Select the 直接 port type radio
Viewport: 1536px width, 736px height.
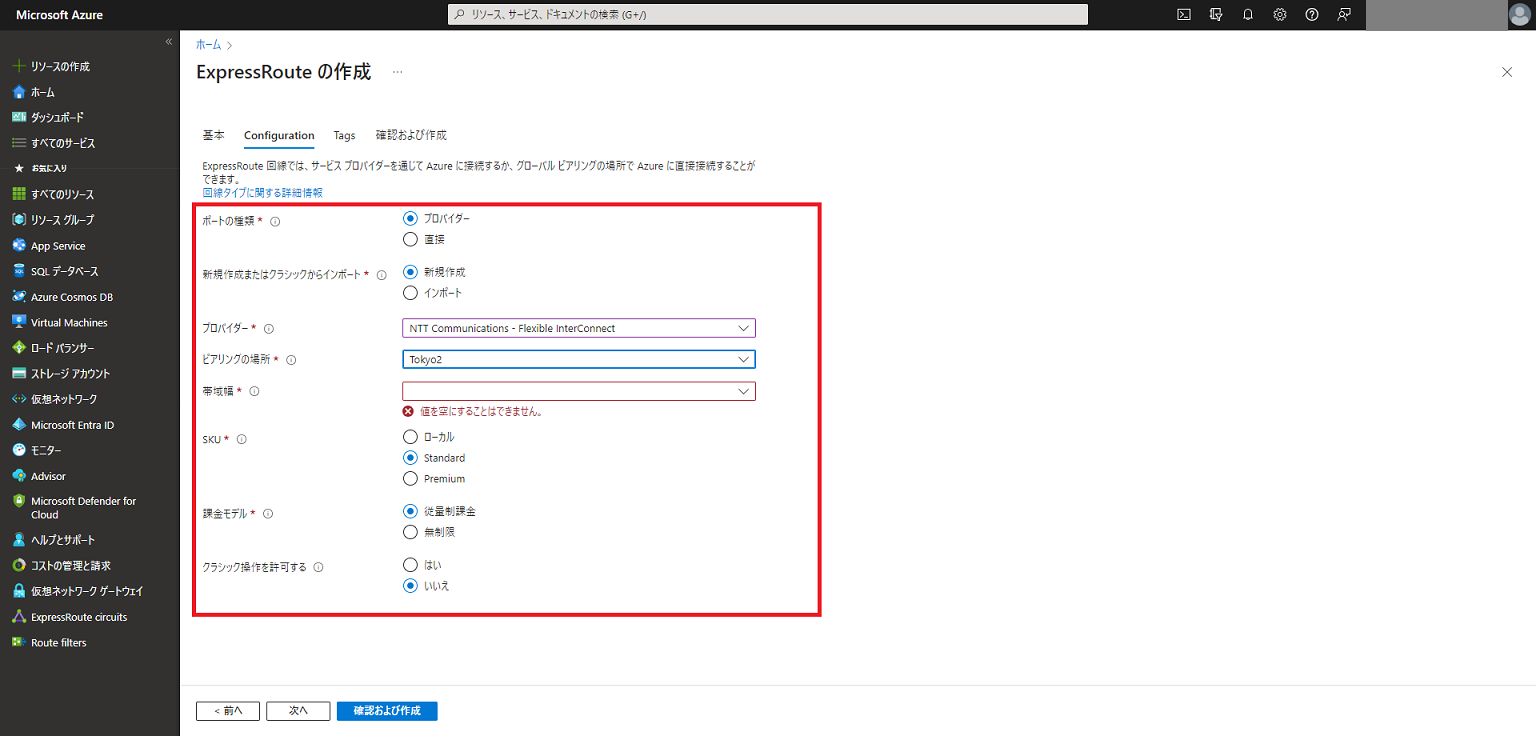410,239
